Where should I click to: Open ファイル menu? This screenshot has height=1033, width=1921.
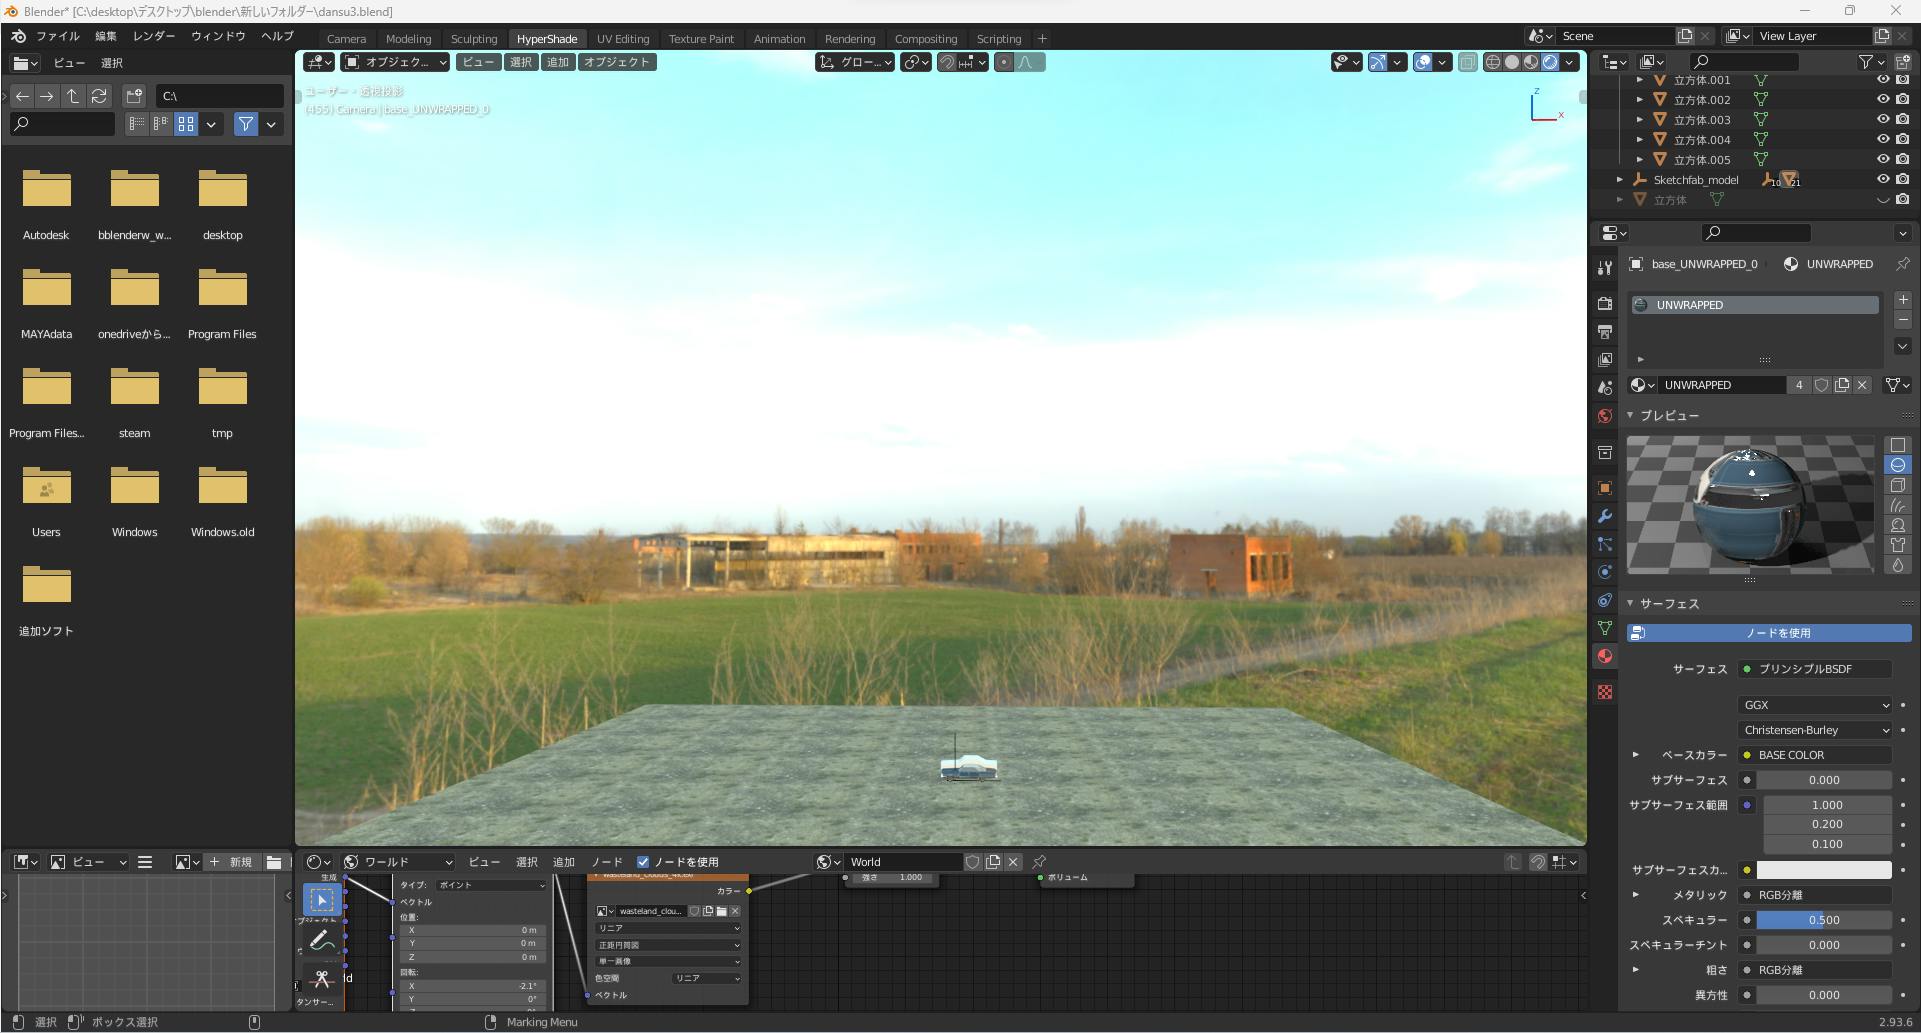[58, 36]
